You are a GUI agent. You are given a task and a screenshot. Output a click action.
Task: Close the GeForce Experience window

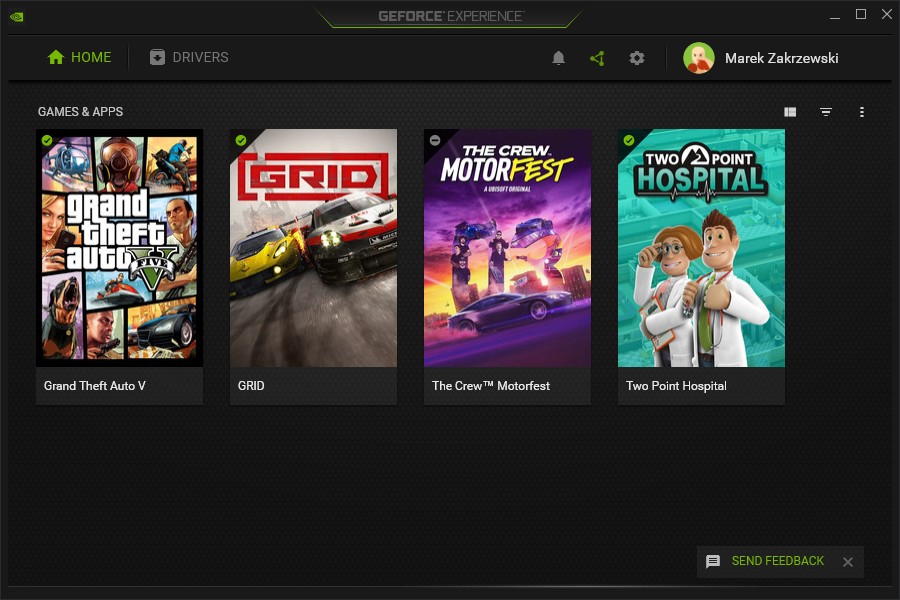[887, 14]
